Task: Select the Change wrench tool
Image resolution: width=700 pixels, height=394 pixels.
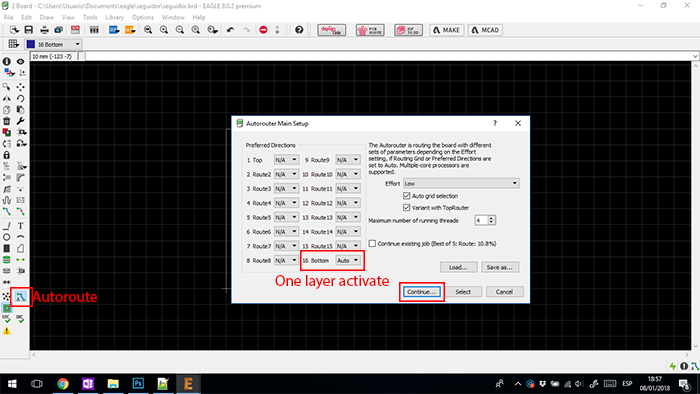Action: click(x=21, y=121)
